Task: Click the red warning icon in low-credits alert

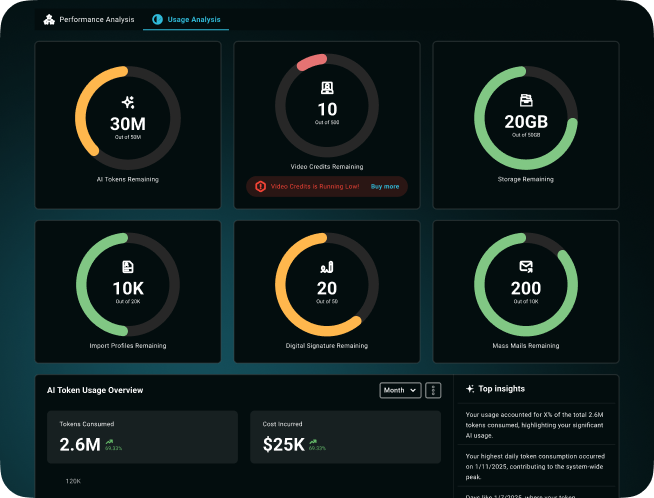Action: click(260, 186)
